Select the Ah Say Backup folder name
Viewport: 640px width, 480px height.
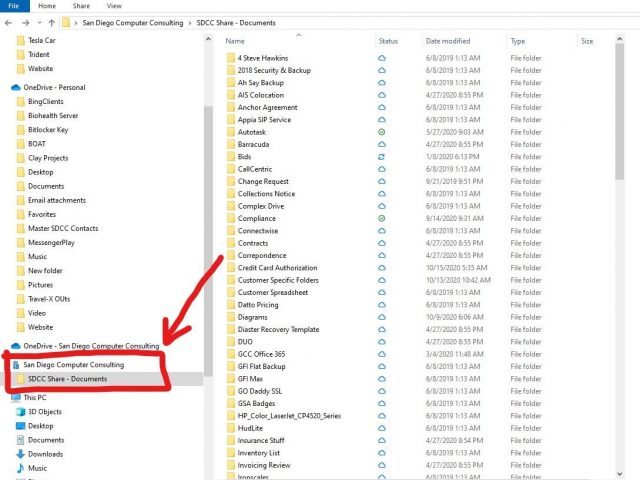coord(261,83)
